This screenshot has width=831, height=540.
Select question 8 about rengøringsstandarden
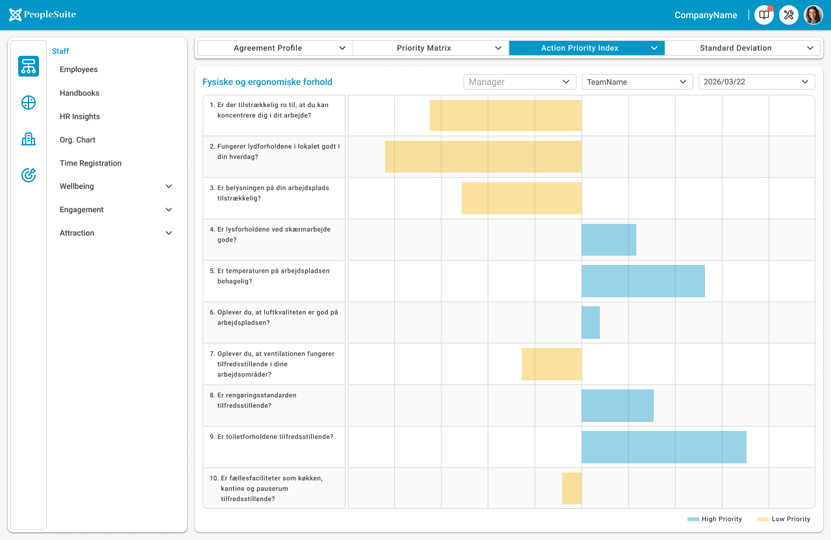point(274,405)
